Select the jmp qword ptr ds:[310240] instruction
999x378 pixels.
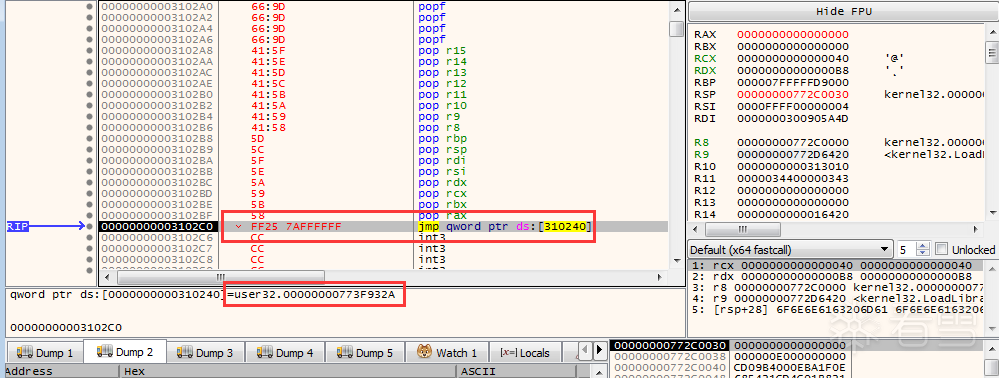point(505,226)
